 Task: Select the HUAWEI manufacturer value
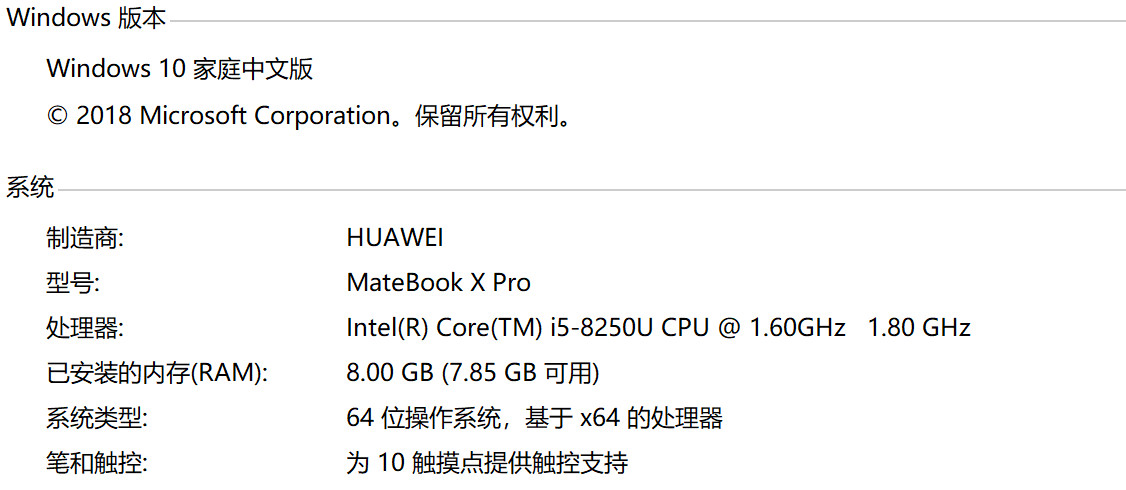[x=394, y=238]
